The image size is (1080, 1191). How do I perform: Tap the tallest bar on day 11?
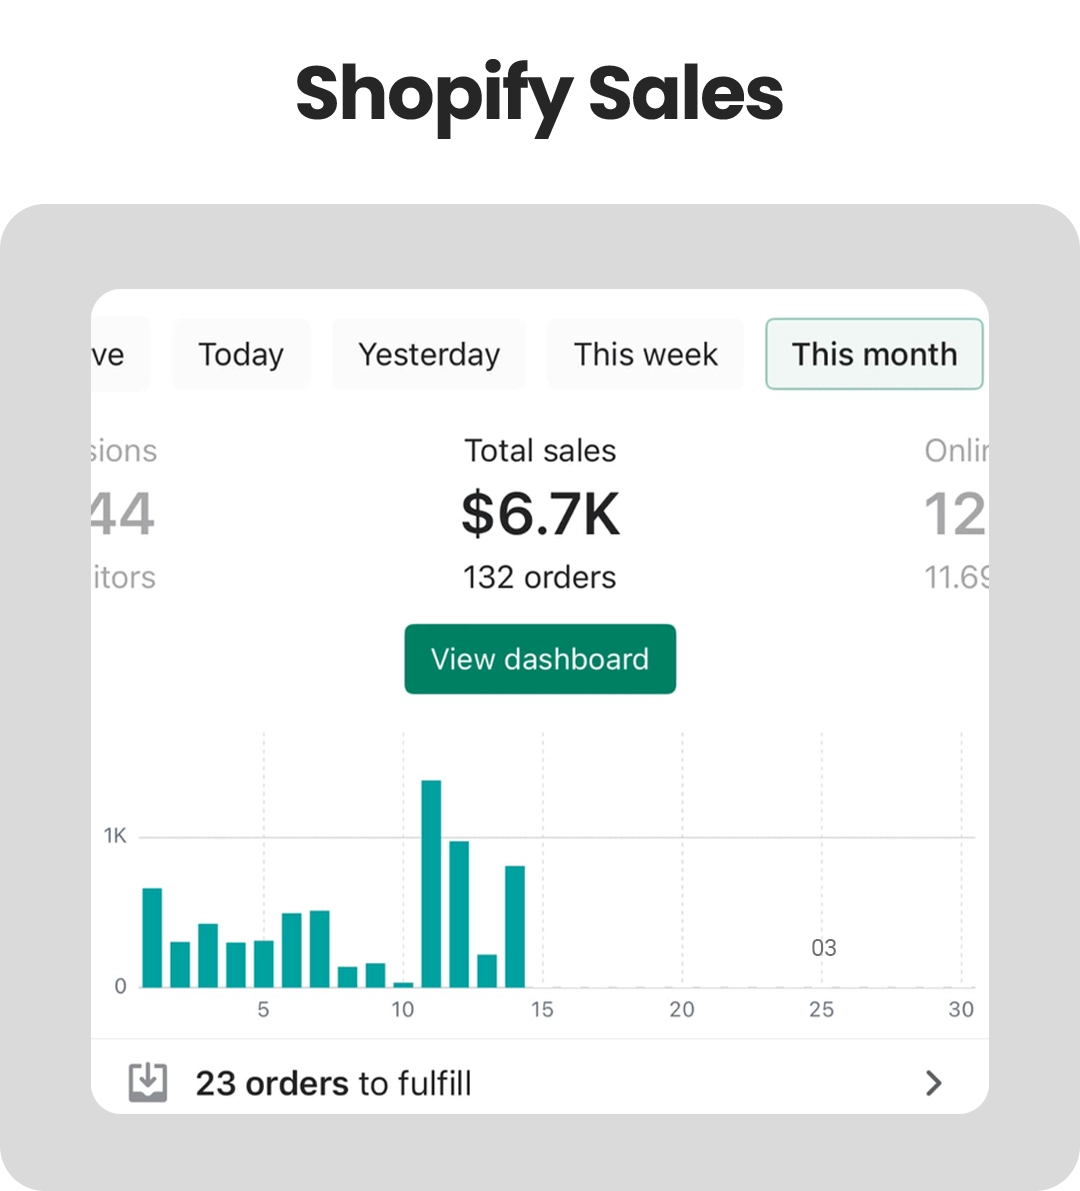(431, 884)
